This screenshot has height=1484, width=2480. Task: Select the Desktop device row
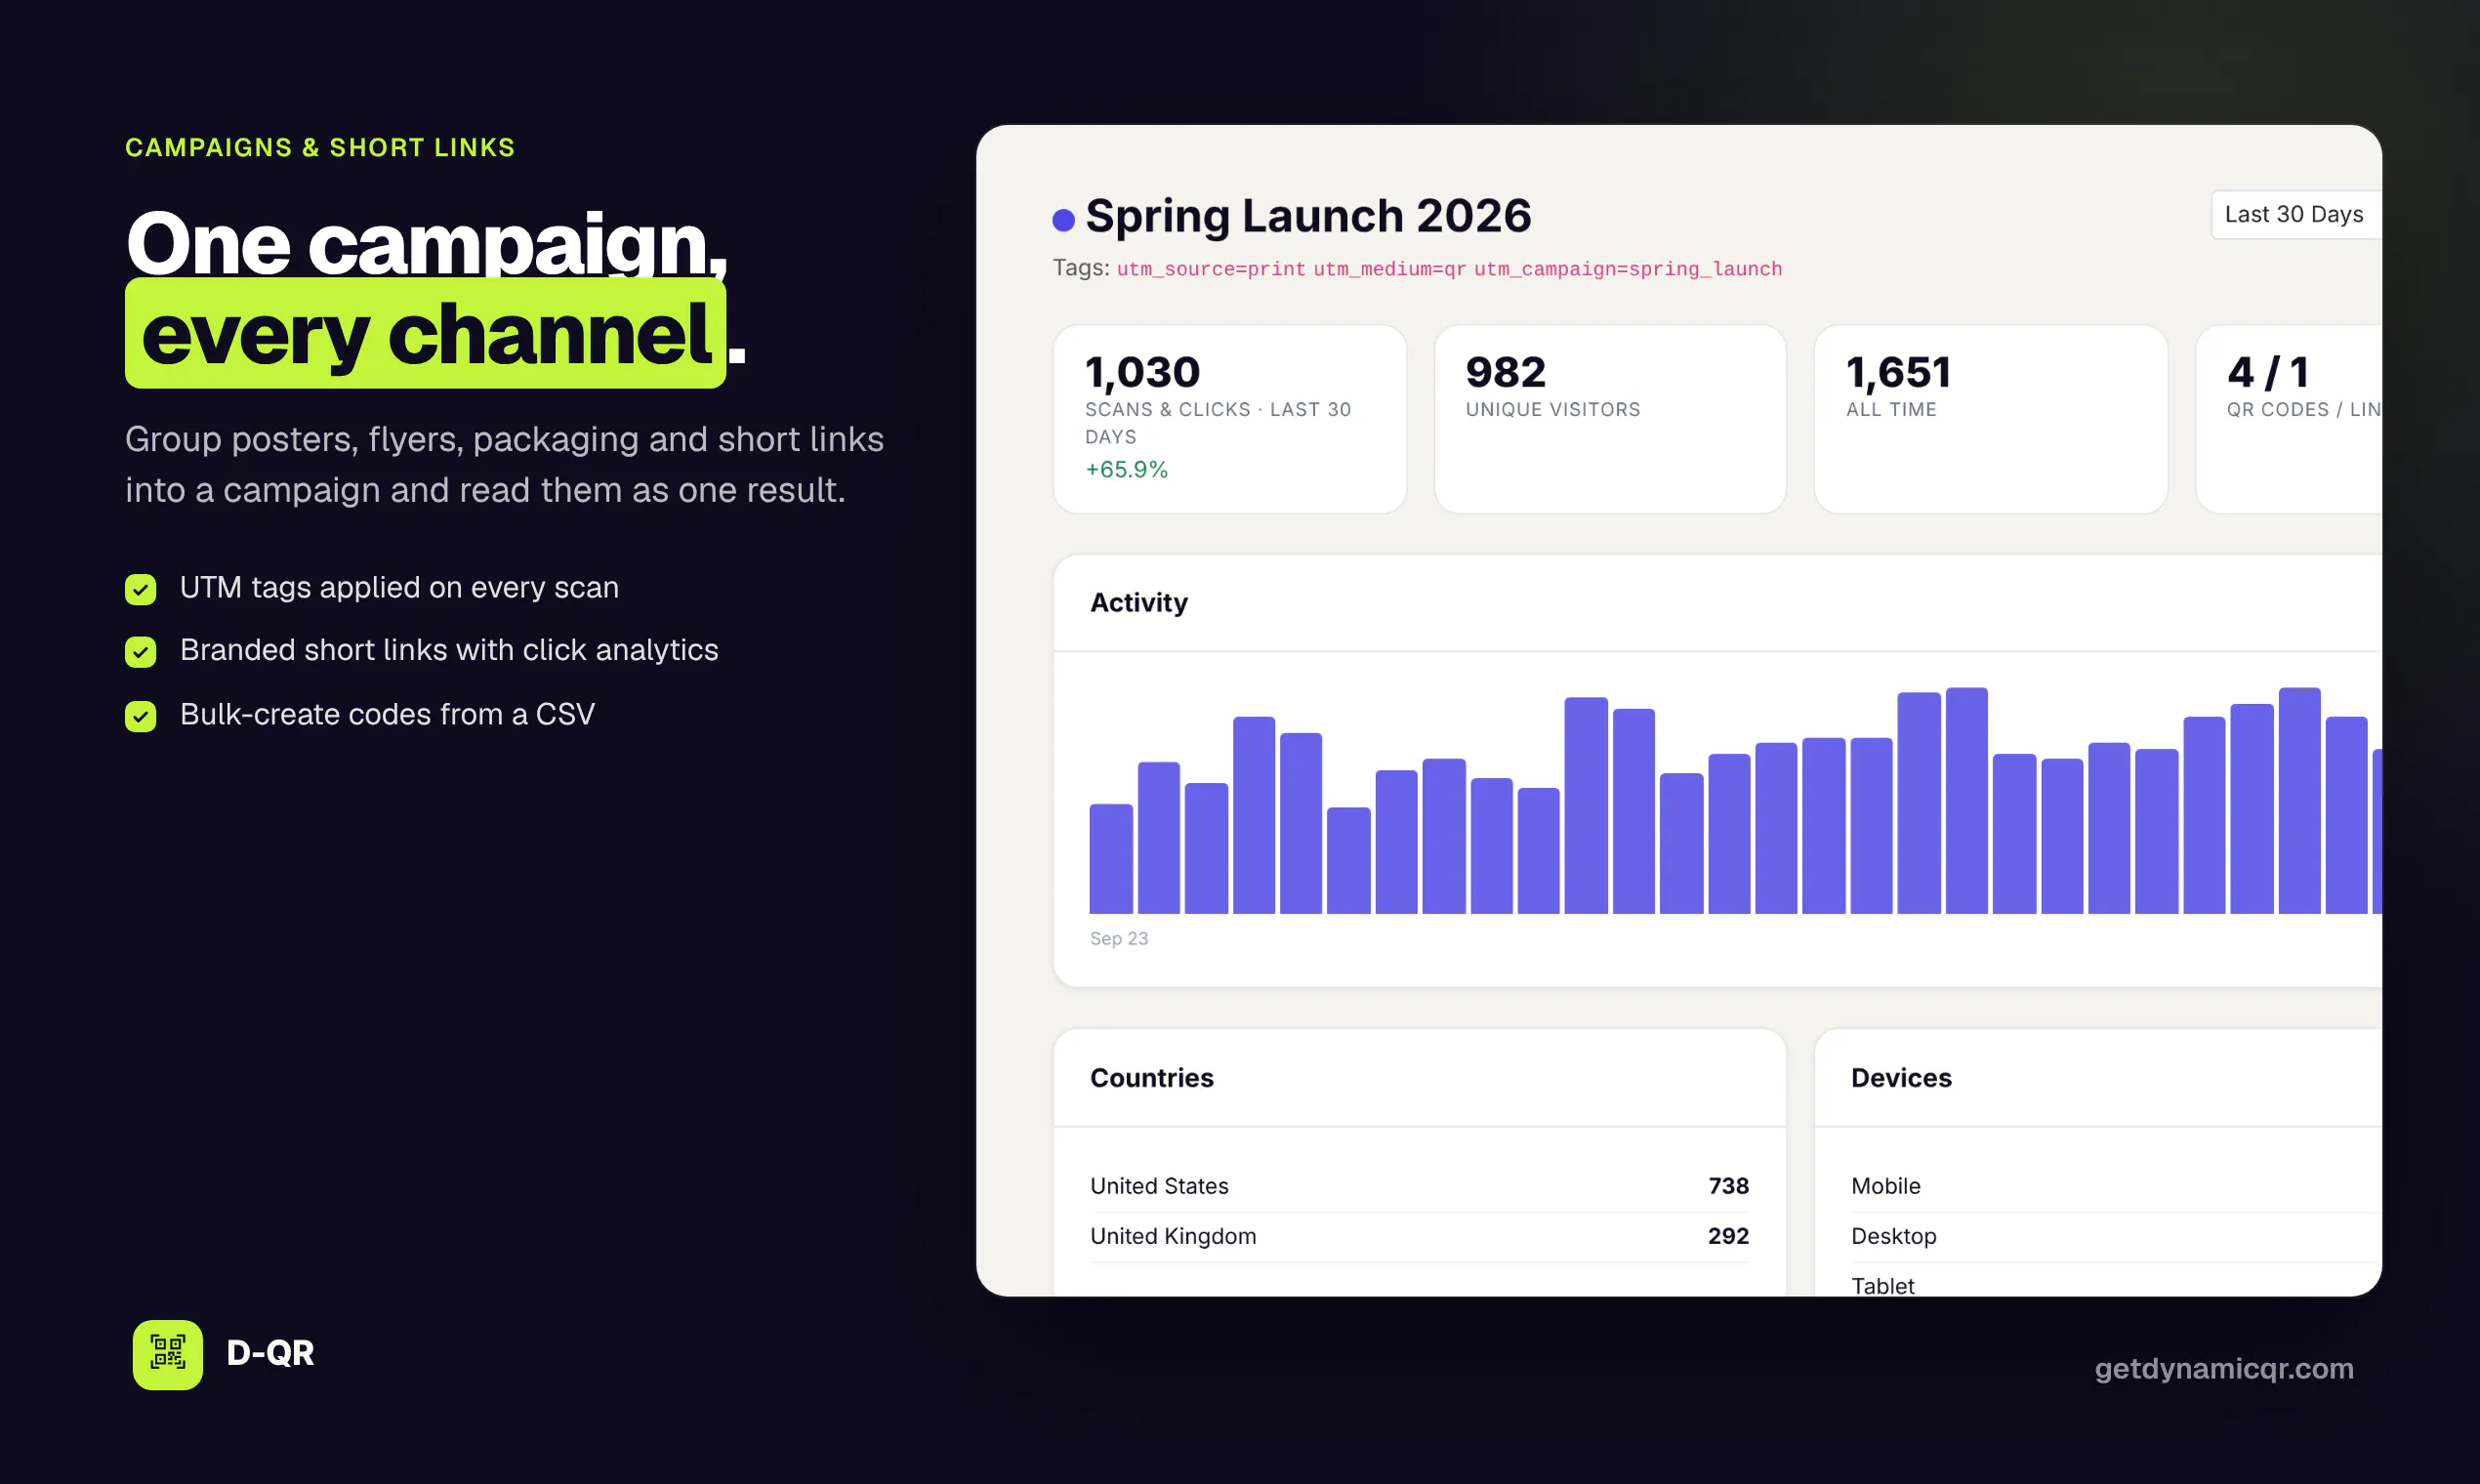2116,1237
